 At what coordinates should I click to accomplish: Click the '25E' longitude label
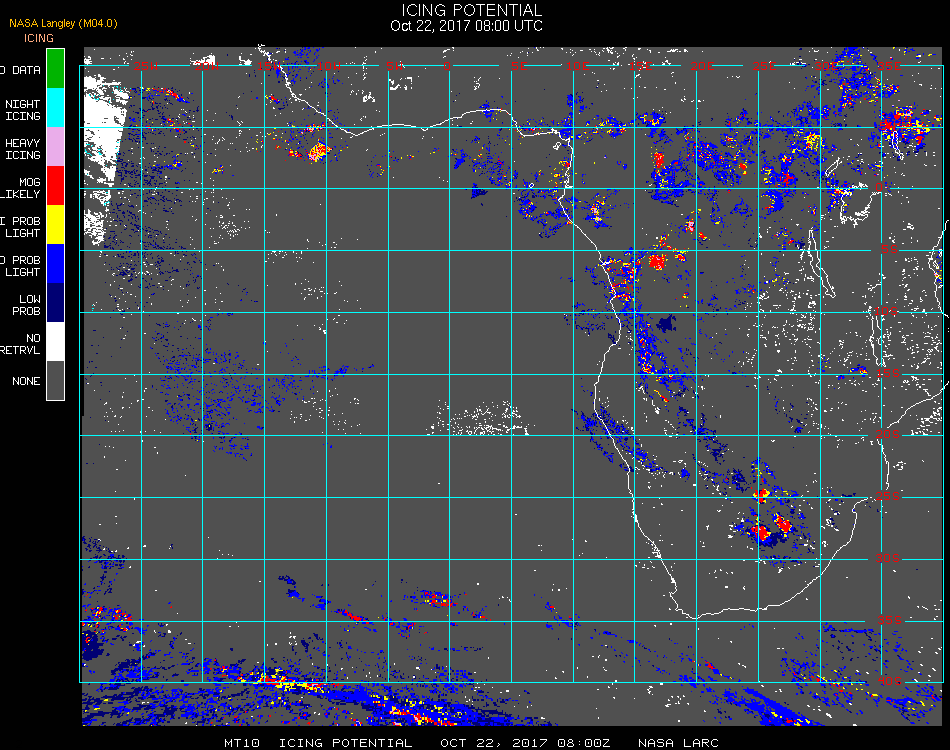[x=764, y=66]
